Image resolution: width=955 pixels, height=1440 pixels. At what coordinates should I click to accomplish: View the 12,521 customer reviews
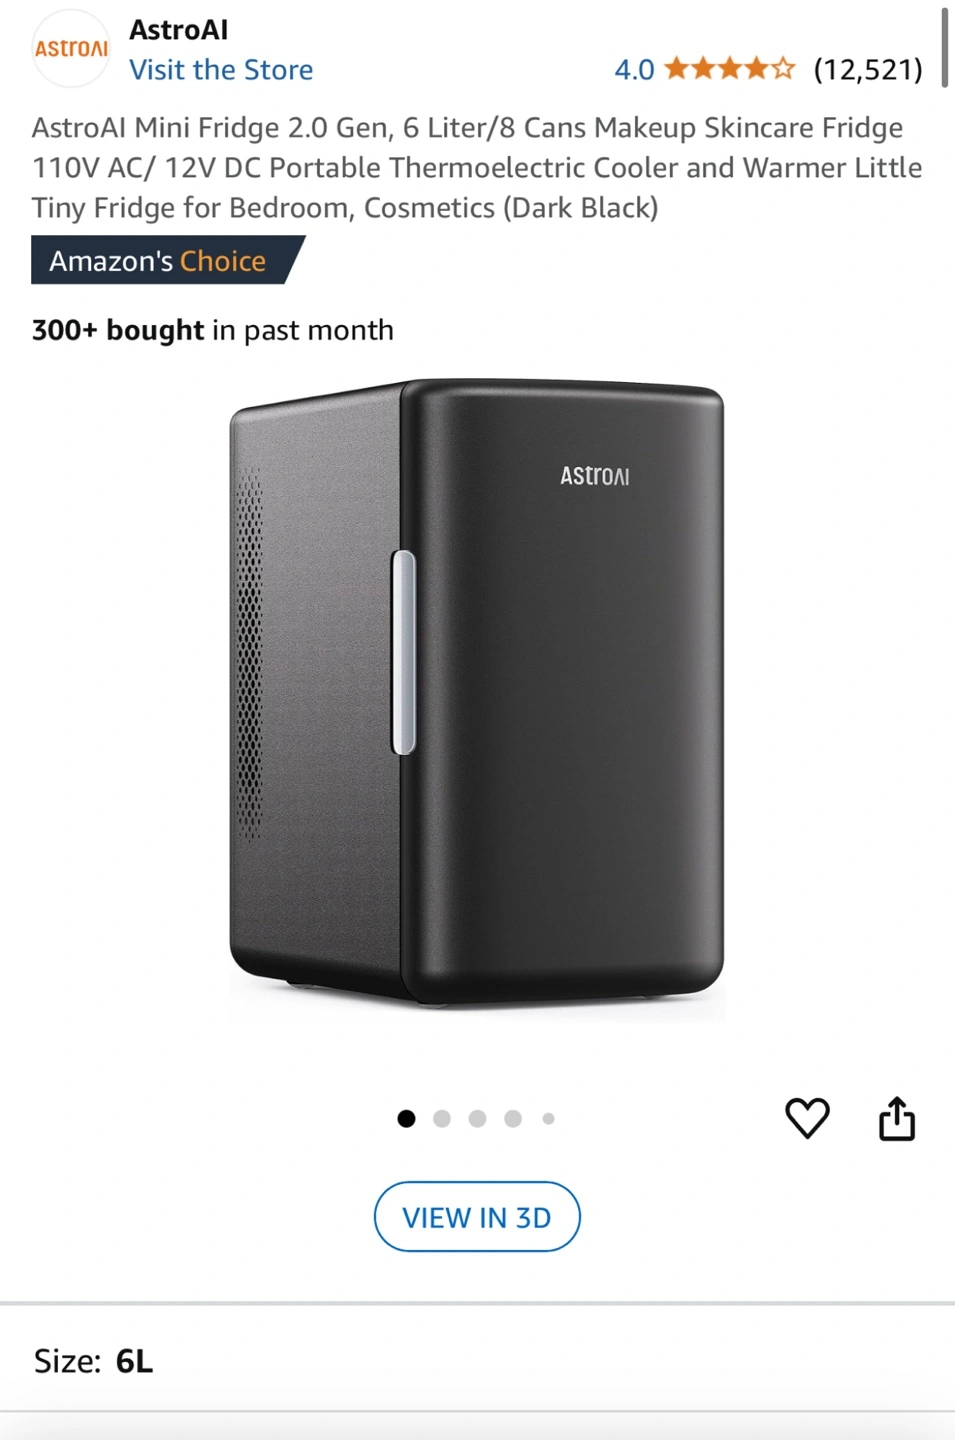tap(868, 70)
